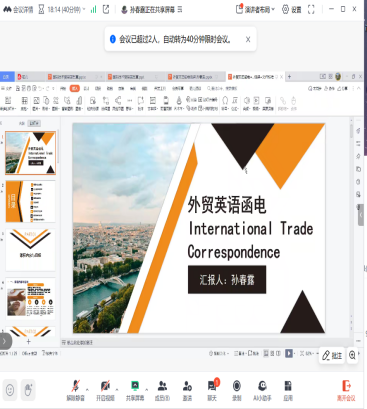Start screen sharing (共享屏幕)

pyautogui.click(x=135, y=390)
